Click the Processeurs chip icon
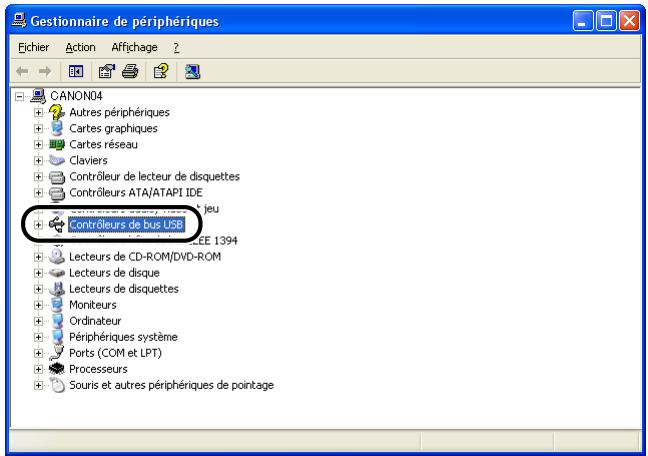Image resolution: width=648 pixels, height=456 pixels. (x=57, y=369)
